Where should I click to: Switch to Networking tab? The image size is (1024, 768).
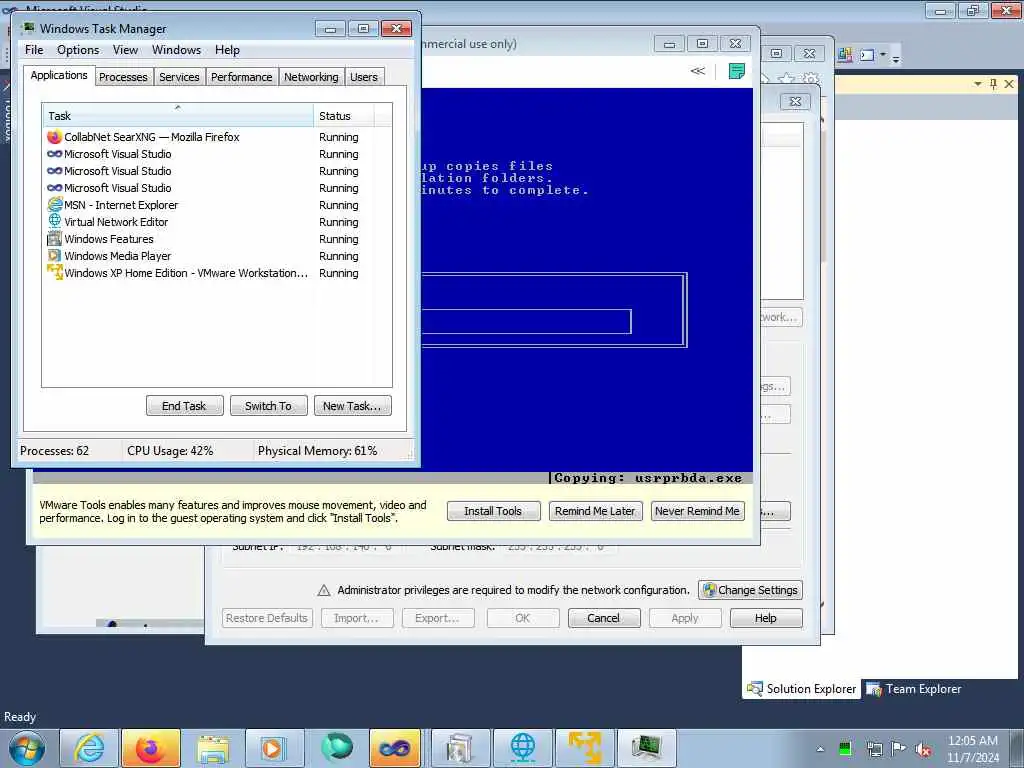[x=311, y=77]
